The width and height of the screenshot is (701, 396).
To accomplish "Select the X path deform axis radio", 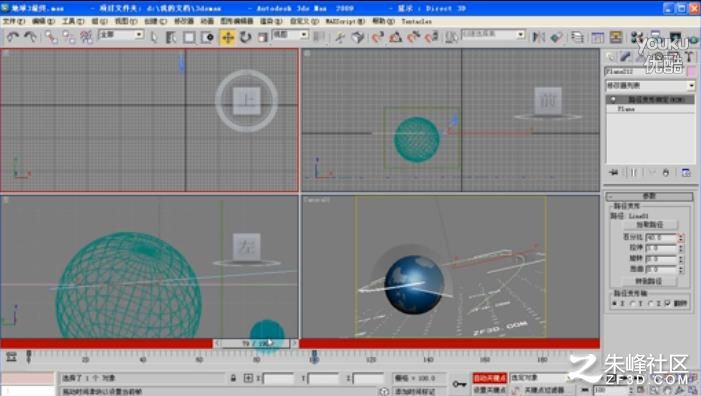I will (615, 303).
